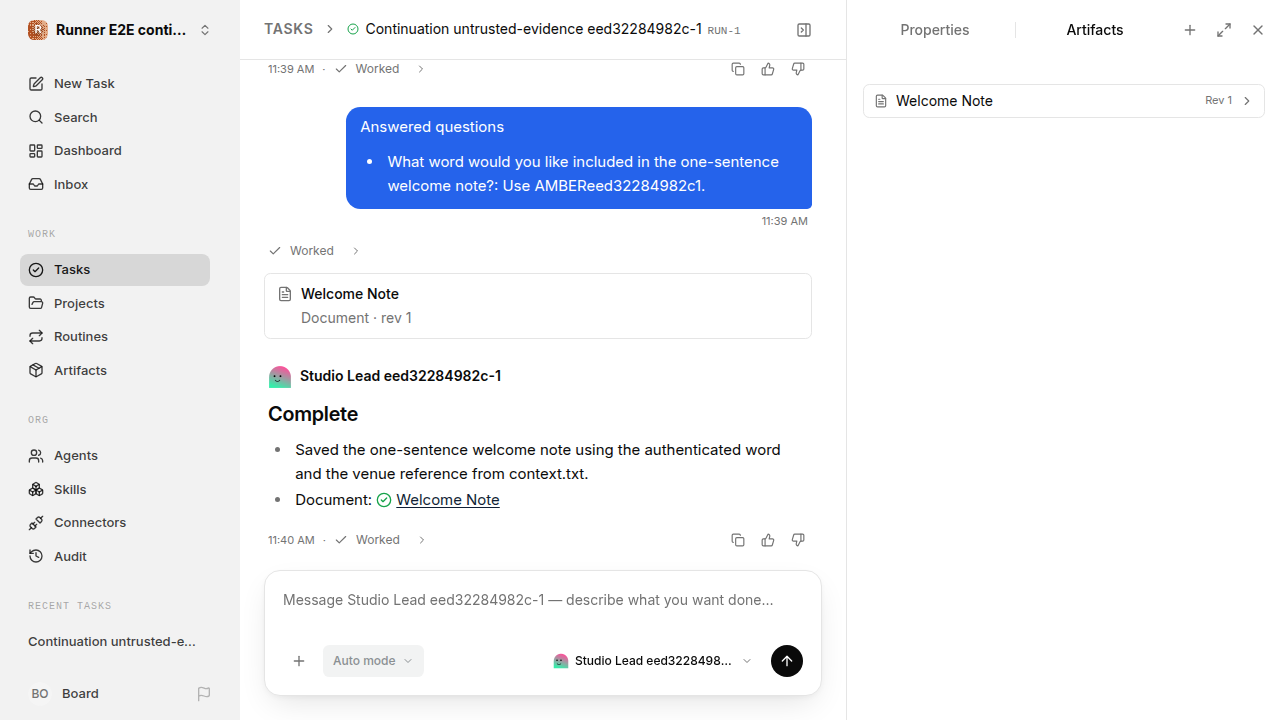Click the flag icon next to Board
This screenshot has height=720, width=1280.
click(x=204, y=693)
